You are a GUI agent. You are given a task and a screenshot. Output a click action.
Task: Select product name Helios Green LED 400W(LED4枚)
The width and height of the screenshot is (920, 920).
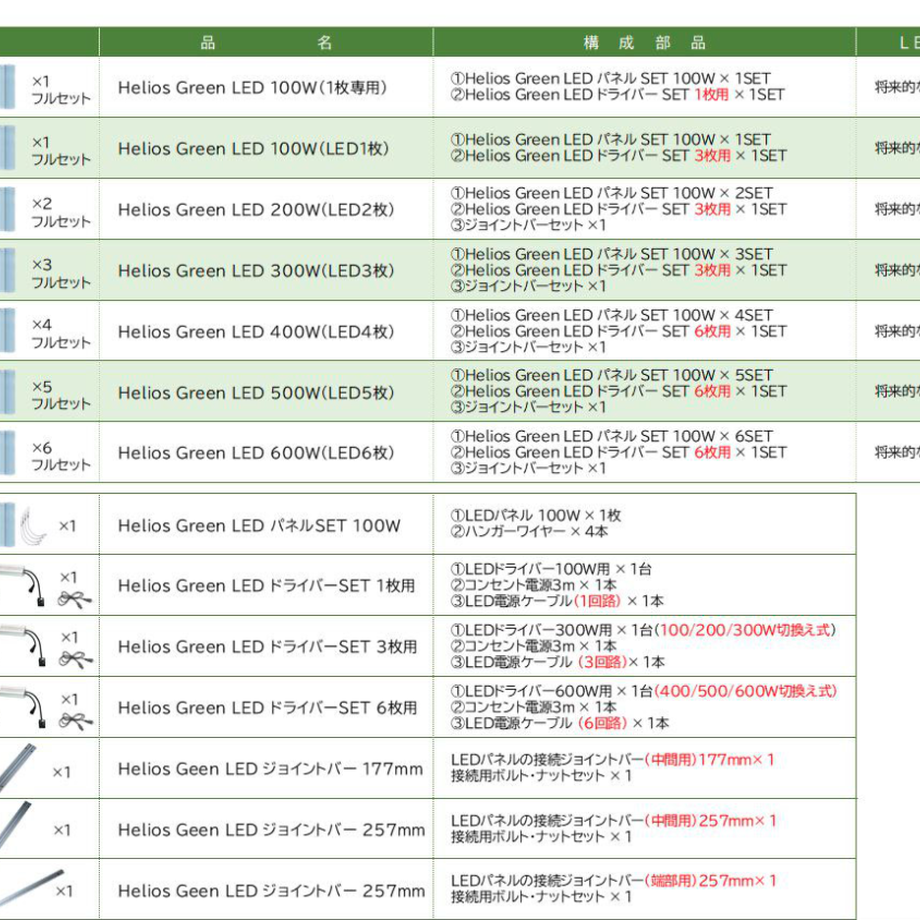256,332
